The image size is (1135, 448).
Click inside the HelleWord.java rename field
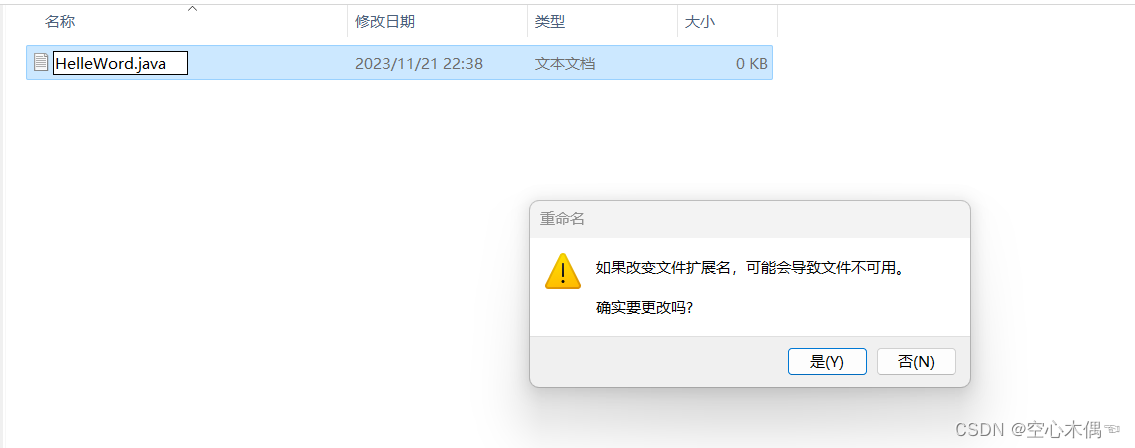(x=120, y=63)
